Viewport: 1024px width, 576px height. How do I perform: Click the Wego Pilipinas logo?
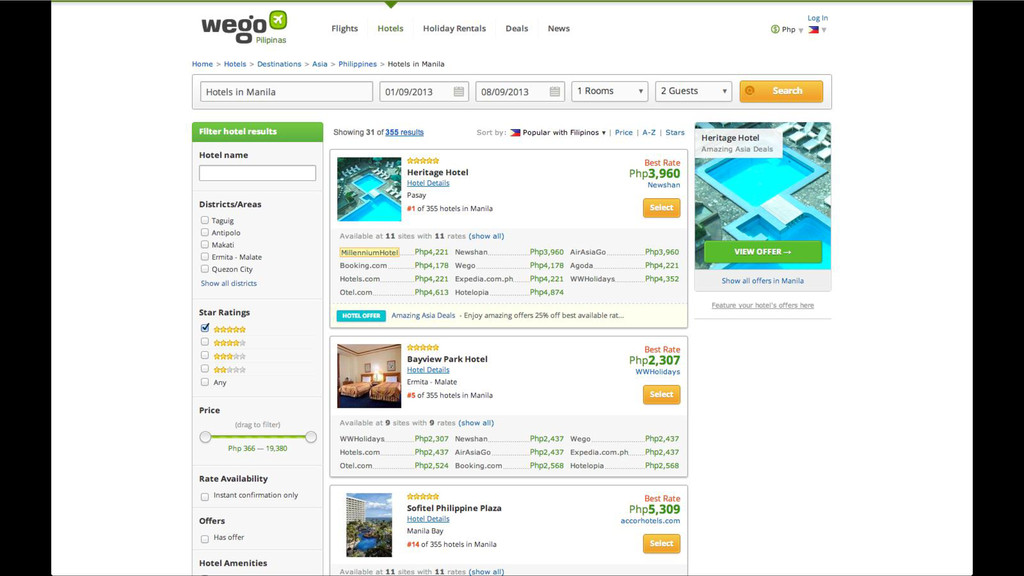point(244,27)
